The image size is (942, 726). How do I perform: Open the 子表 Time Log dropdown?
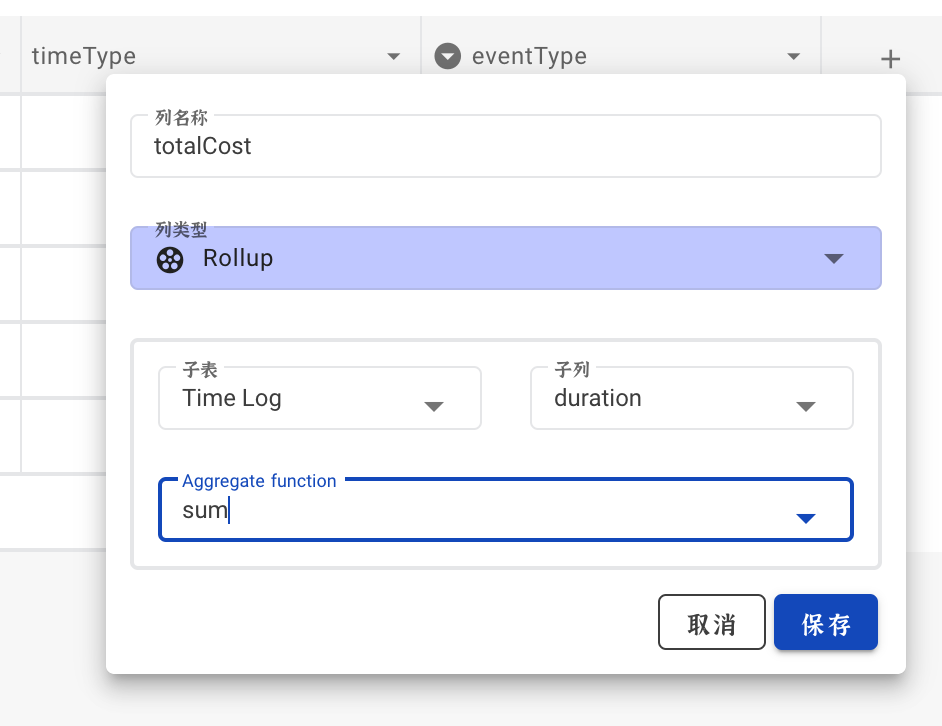tap(434, 406)
